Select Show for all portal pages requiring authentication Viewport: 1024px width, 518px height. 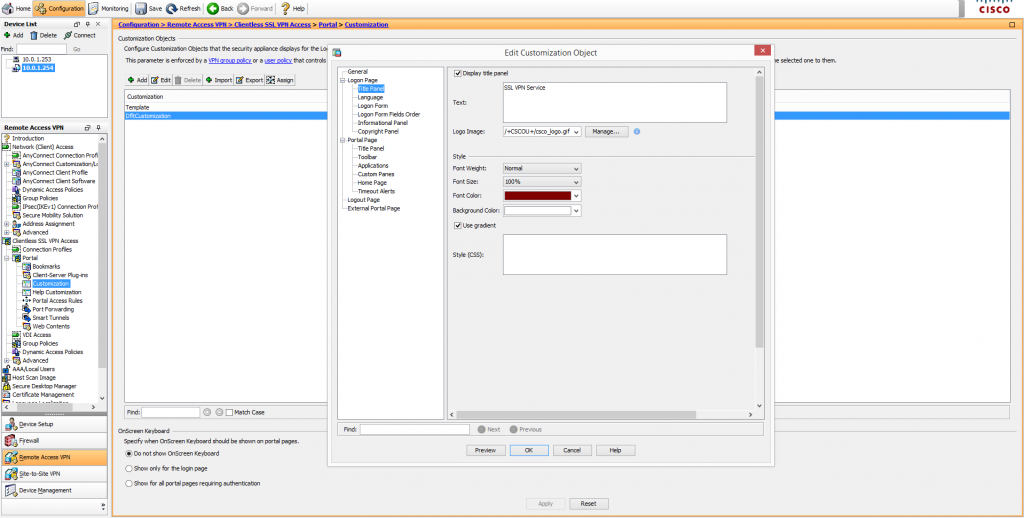coord(128,483)
